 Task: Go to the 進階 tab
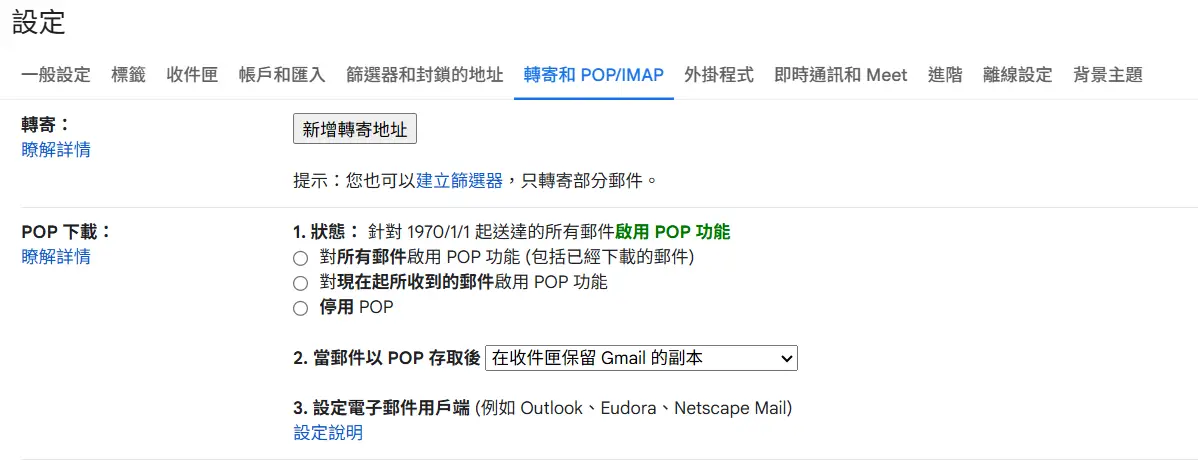(x=945, y=75)
